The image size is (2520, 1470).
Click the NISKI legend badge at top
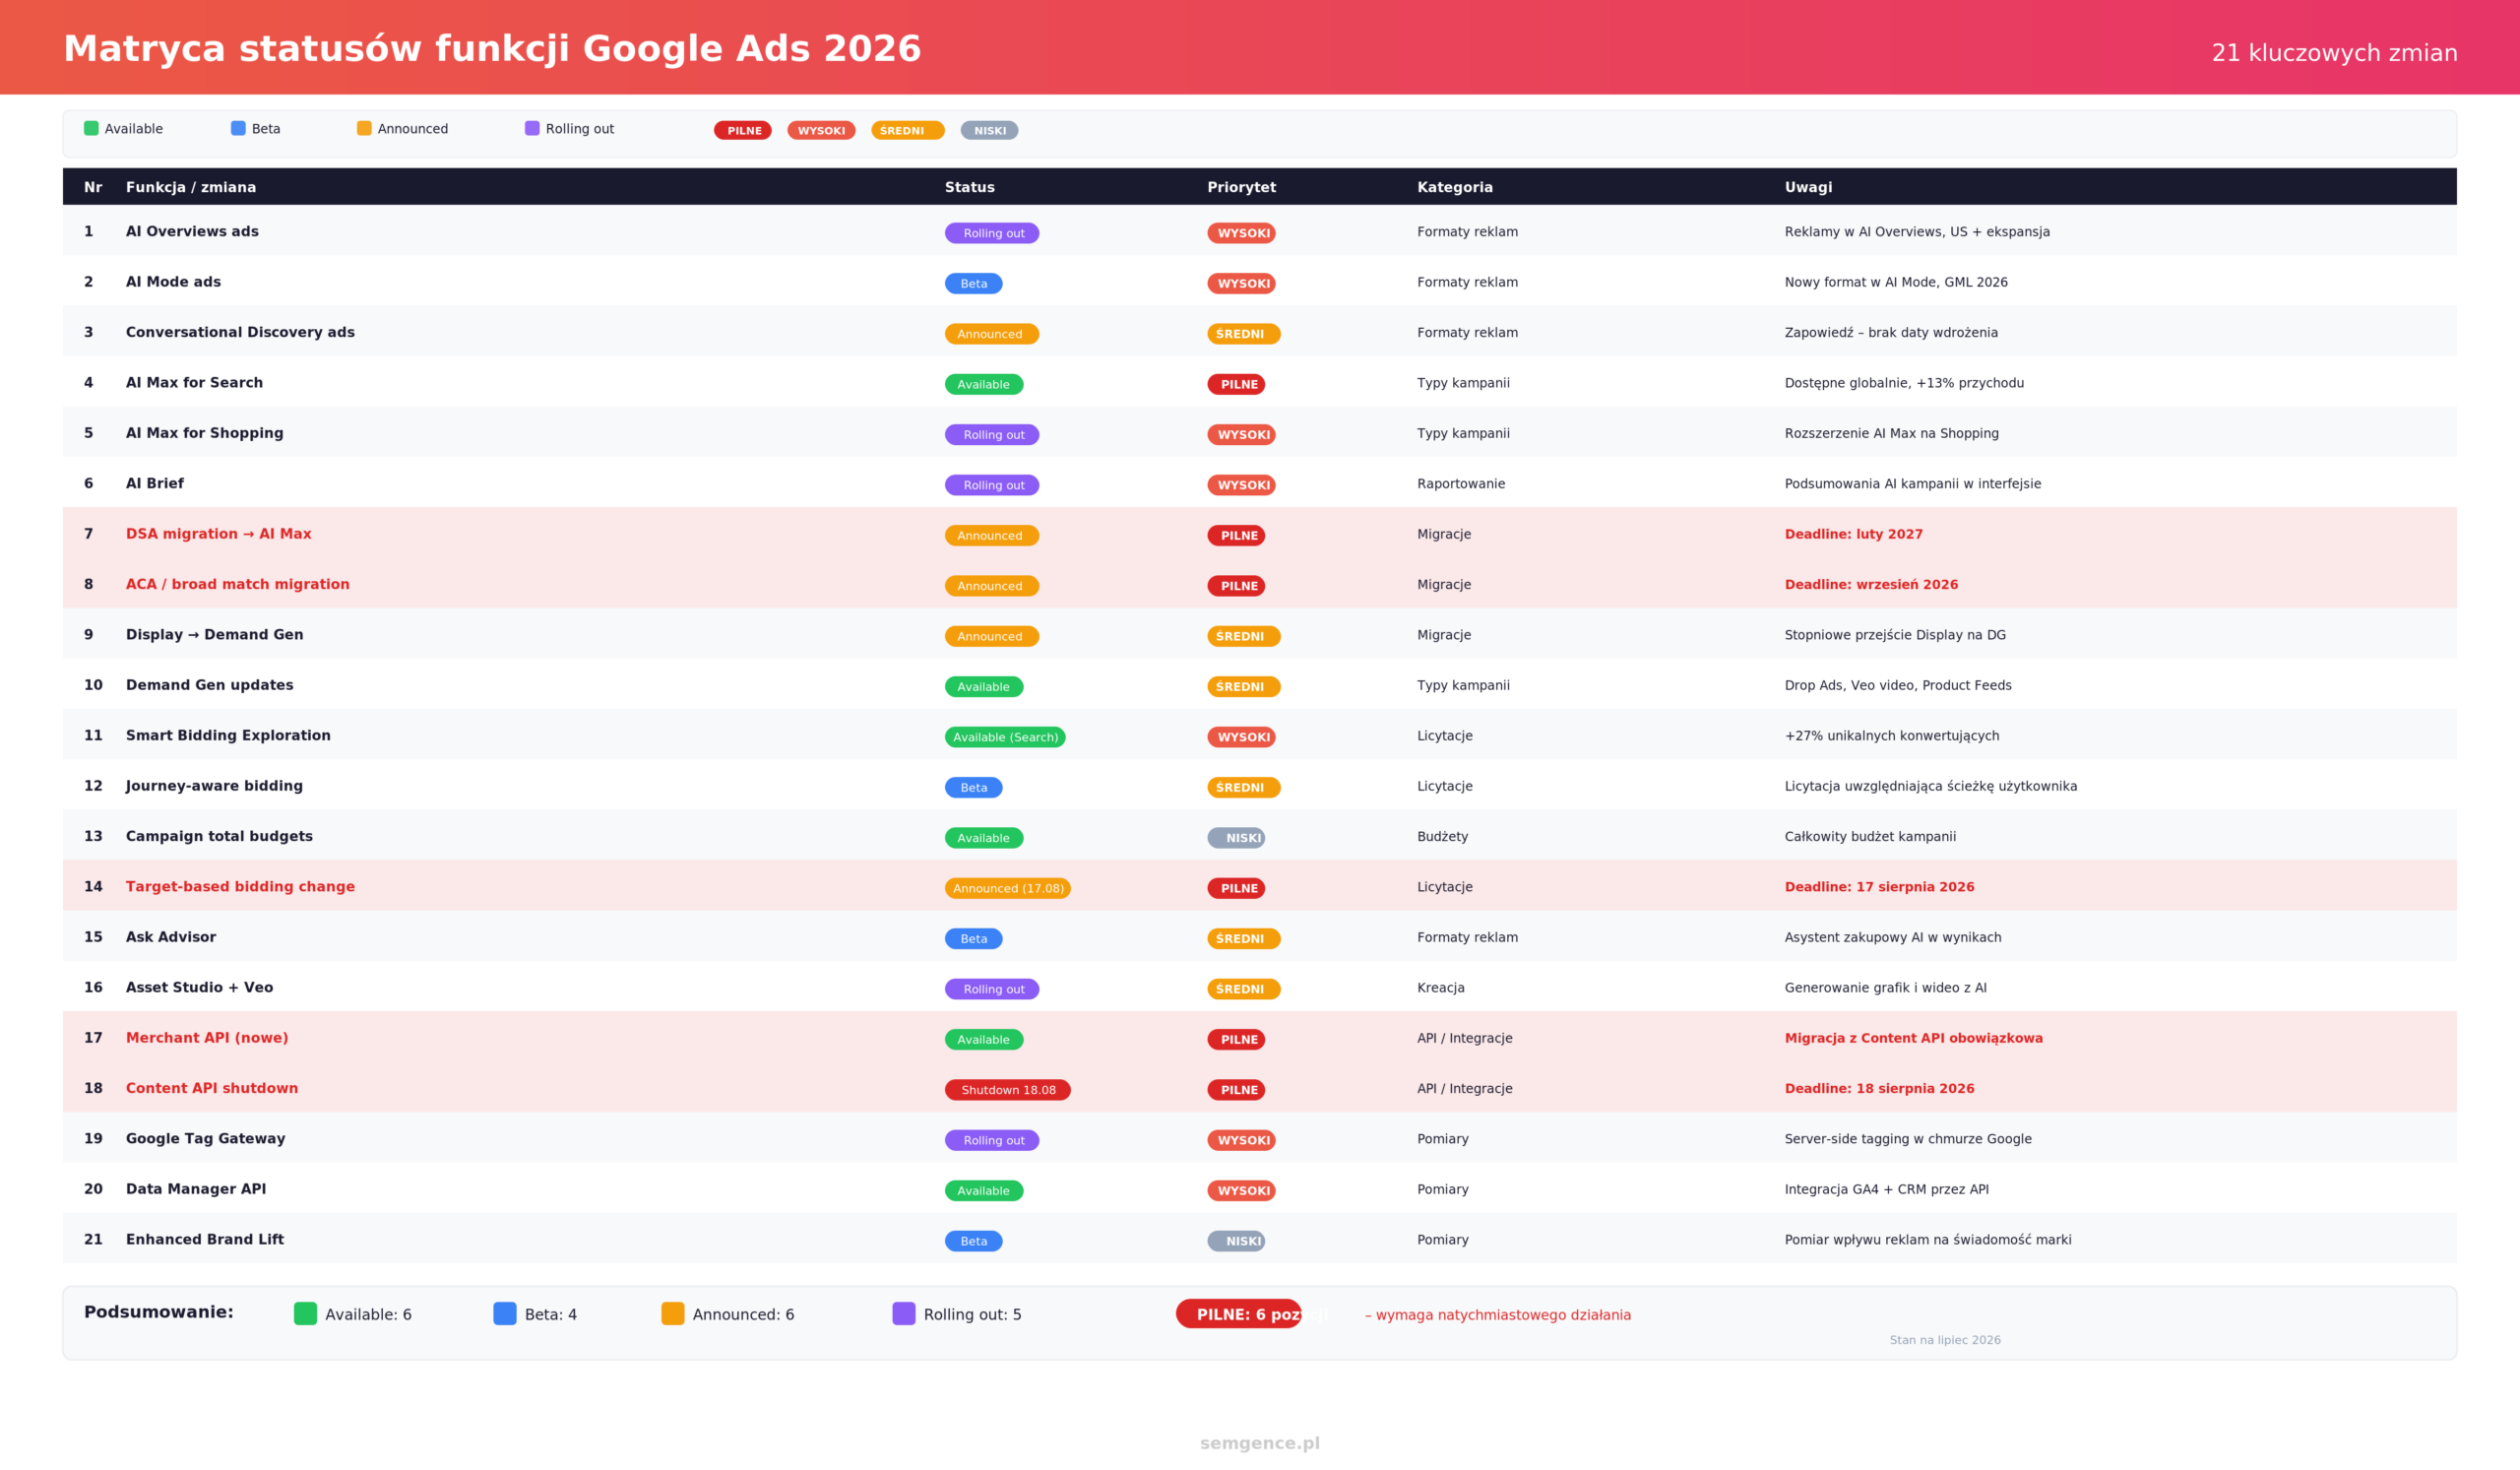(x=989, y=130)
